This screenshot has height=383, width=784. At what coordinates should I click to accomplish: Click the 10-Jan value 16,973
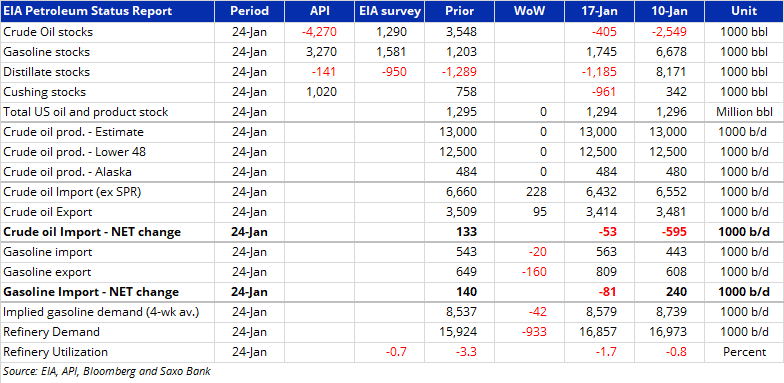point(668,332)
